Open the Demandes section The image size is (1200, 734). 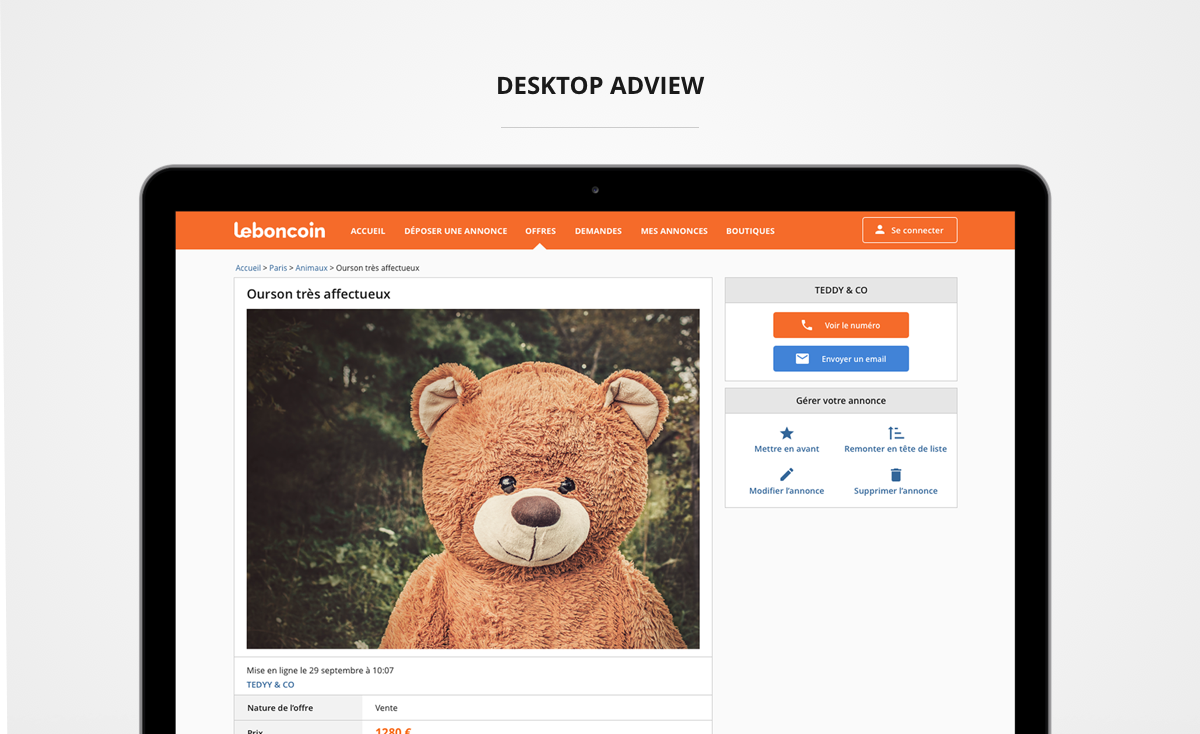tap(598, 231)
